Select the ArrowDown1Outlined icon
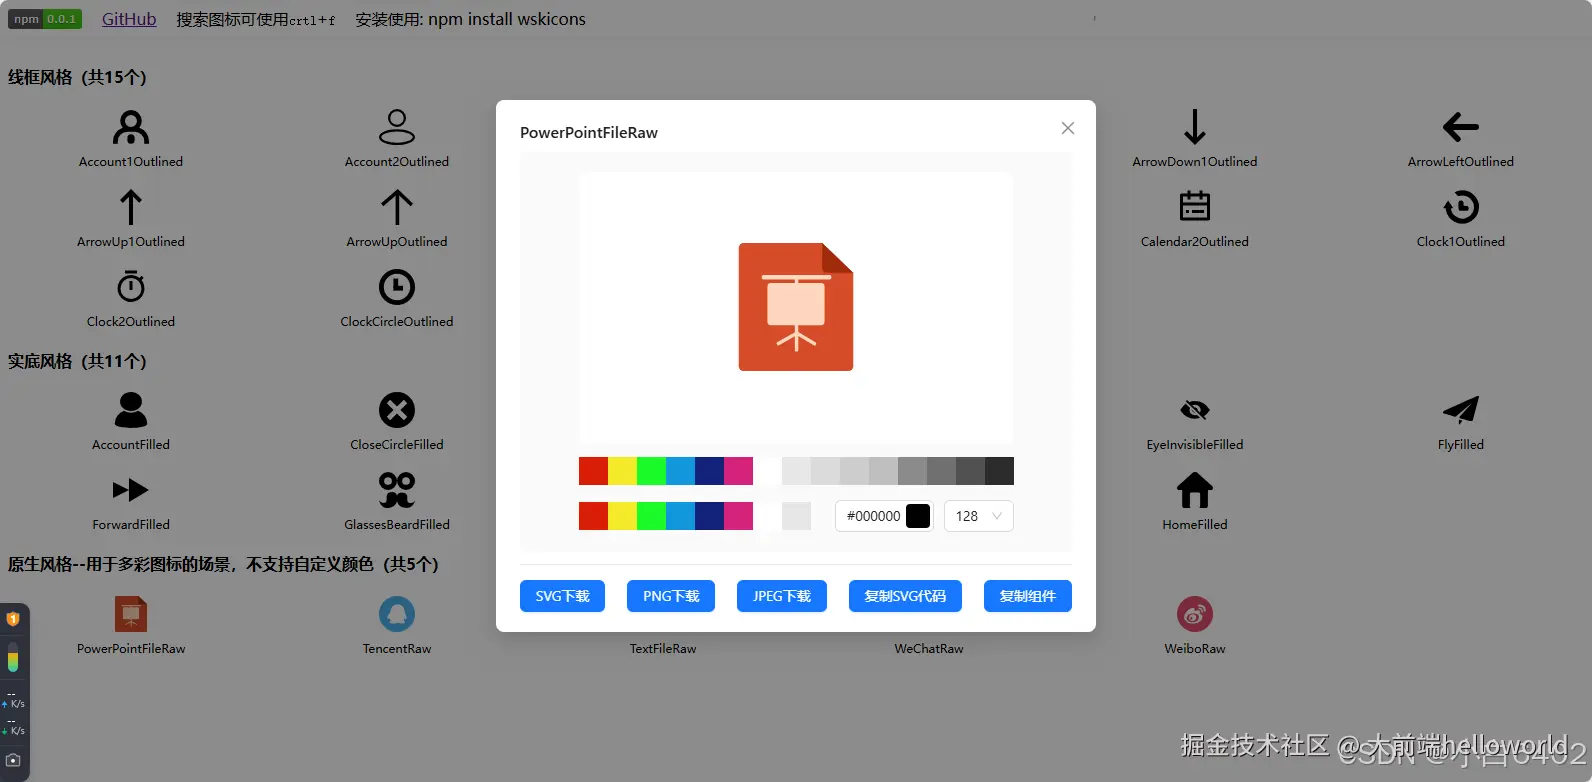 click(x=1195, y=127)
